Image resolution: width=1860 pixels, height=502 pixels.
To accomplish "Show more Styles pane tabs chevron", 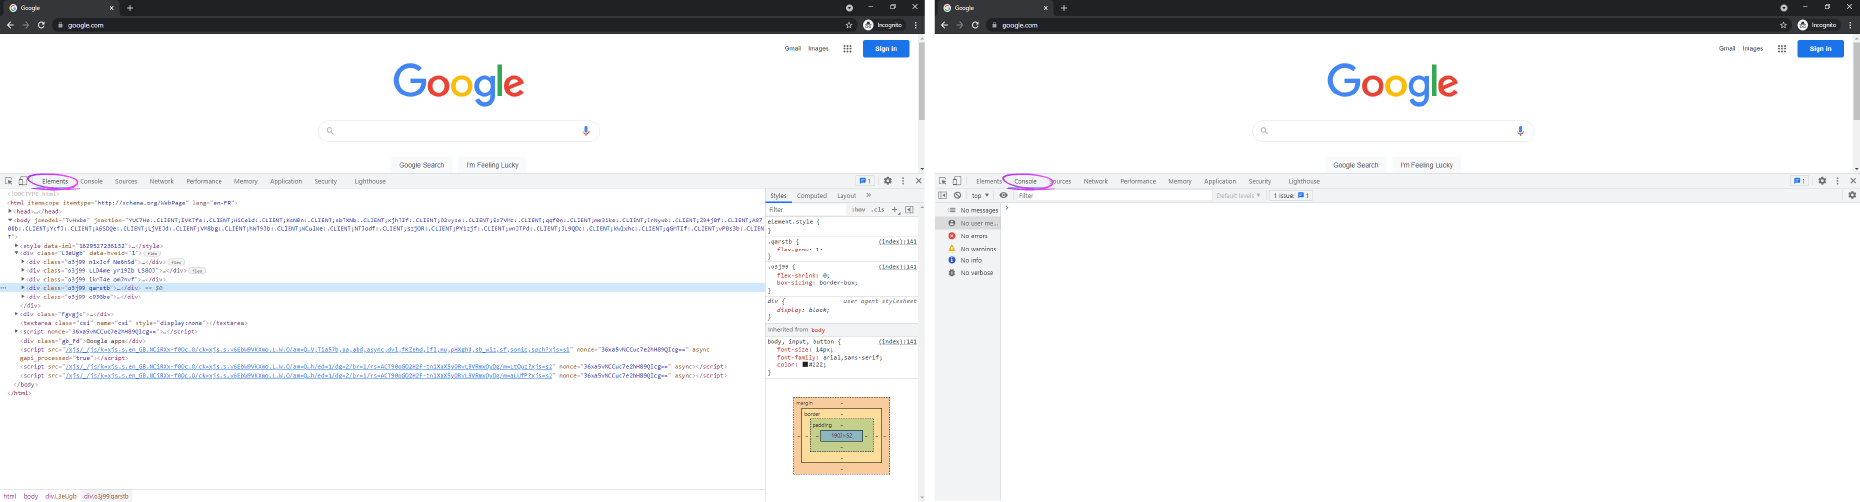I will 868,196.
